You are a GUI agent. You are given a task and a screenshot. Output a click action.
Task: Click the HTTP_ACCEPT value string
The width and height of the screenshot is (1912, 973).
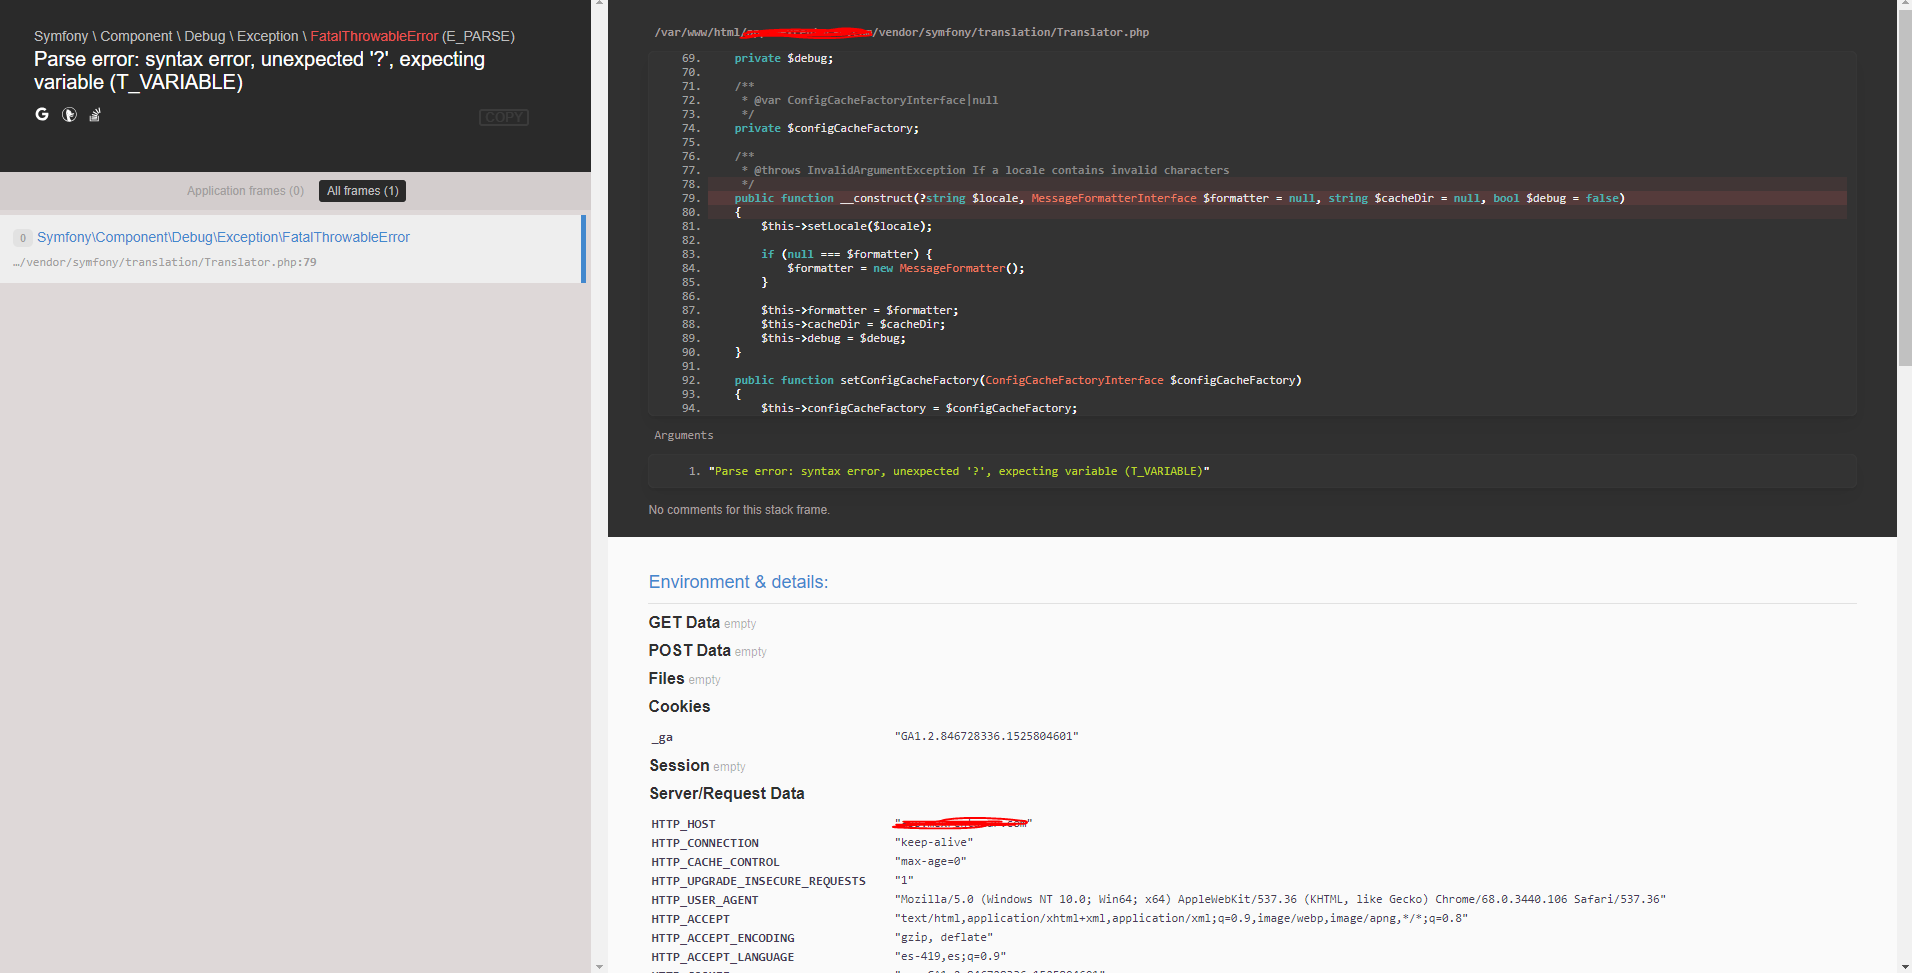coord(1181,918)
